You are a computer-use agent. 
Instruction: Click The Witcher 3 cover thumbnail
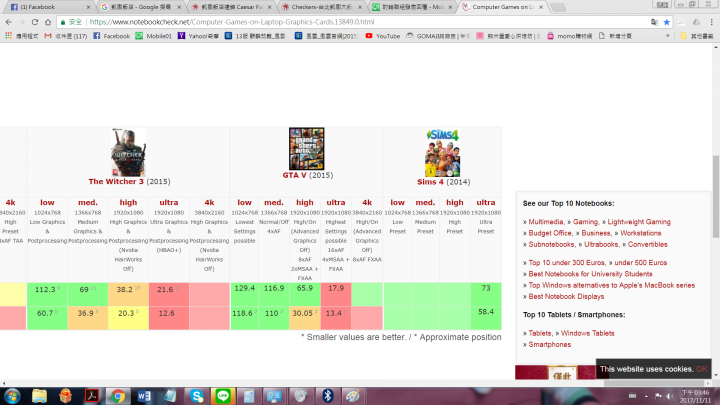pos(128,152)
